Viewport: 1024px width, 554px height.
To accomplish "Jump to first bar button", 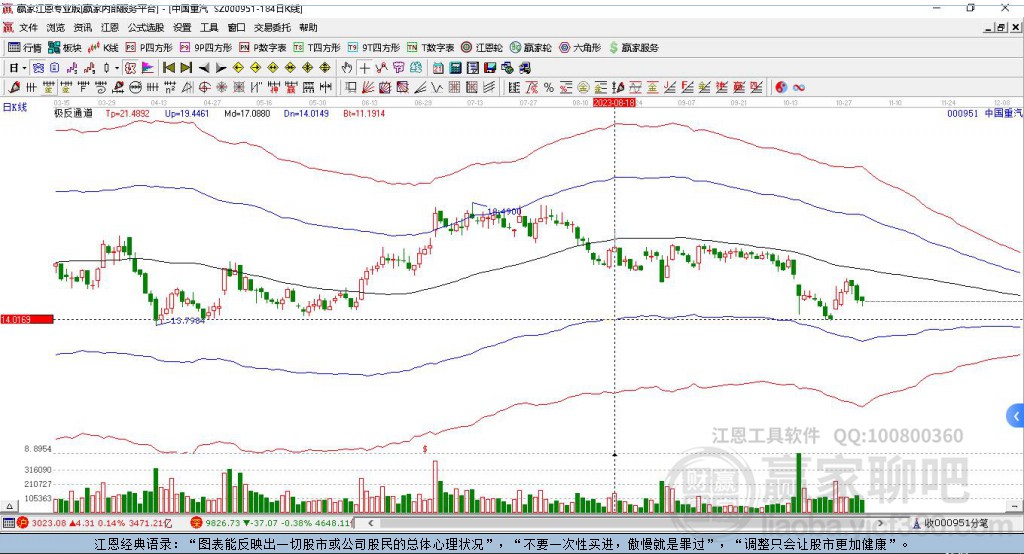I will click(x=168, y=68).
